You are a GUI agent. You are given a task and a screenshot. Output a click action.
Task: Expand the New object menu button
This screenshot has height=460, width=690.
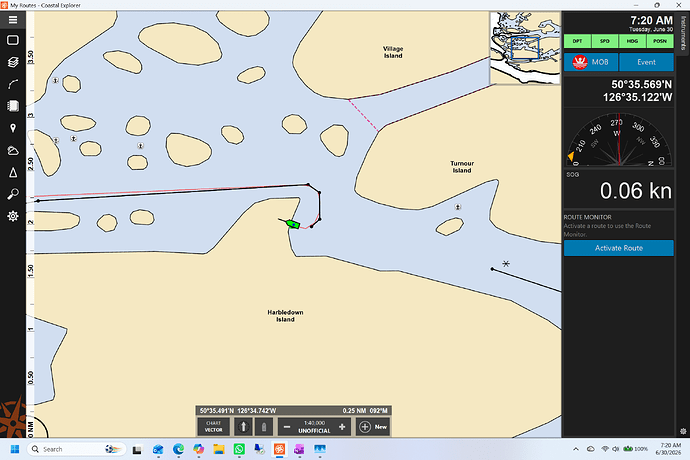pos(373,427)
